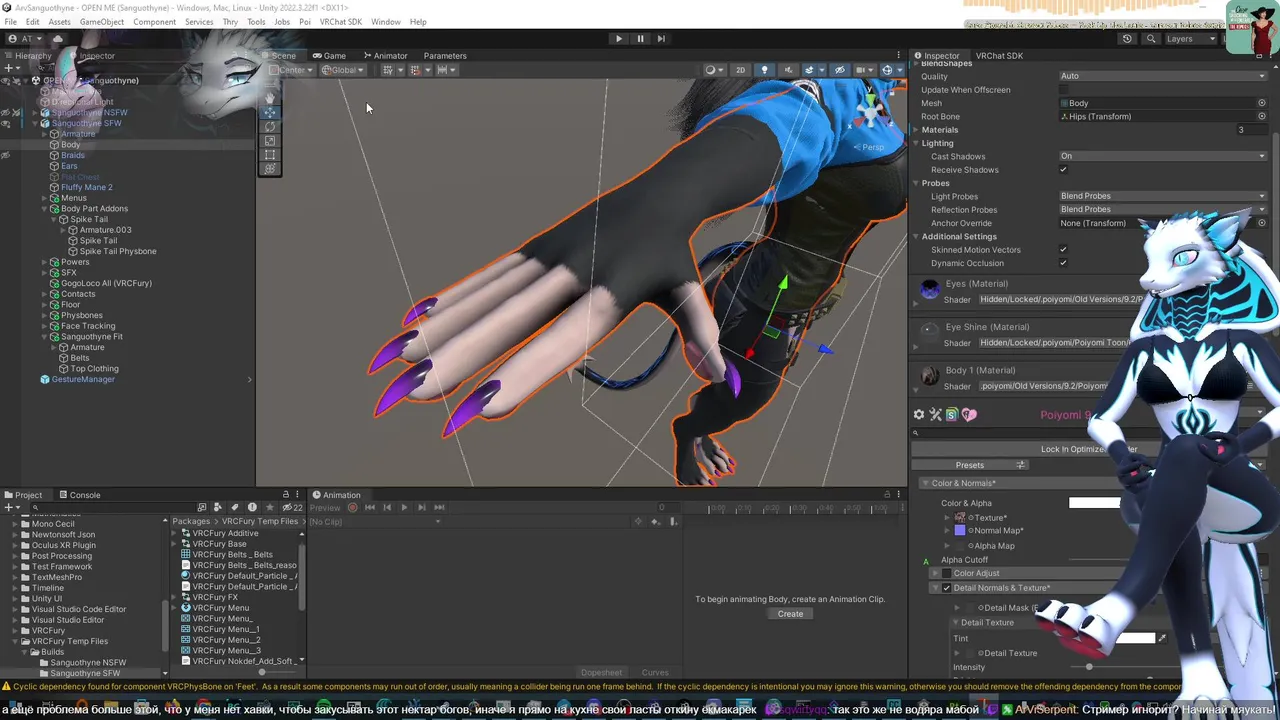Toggle scene lighting bulb icon
1280x720 pixels.
coord(764,70)
